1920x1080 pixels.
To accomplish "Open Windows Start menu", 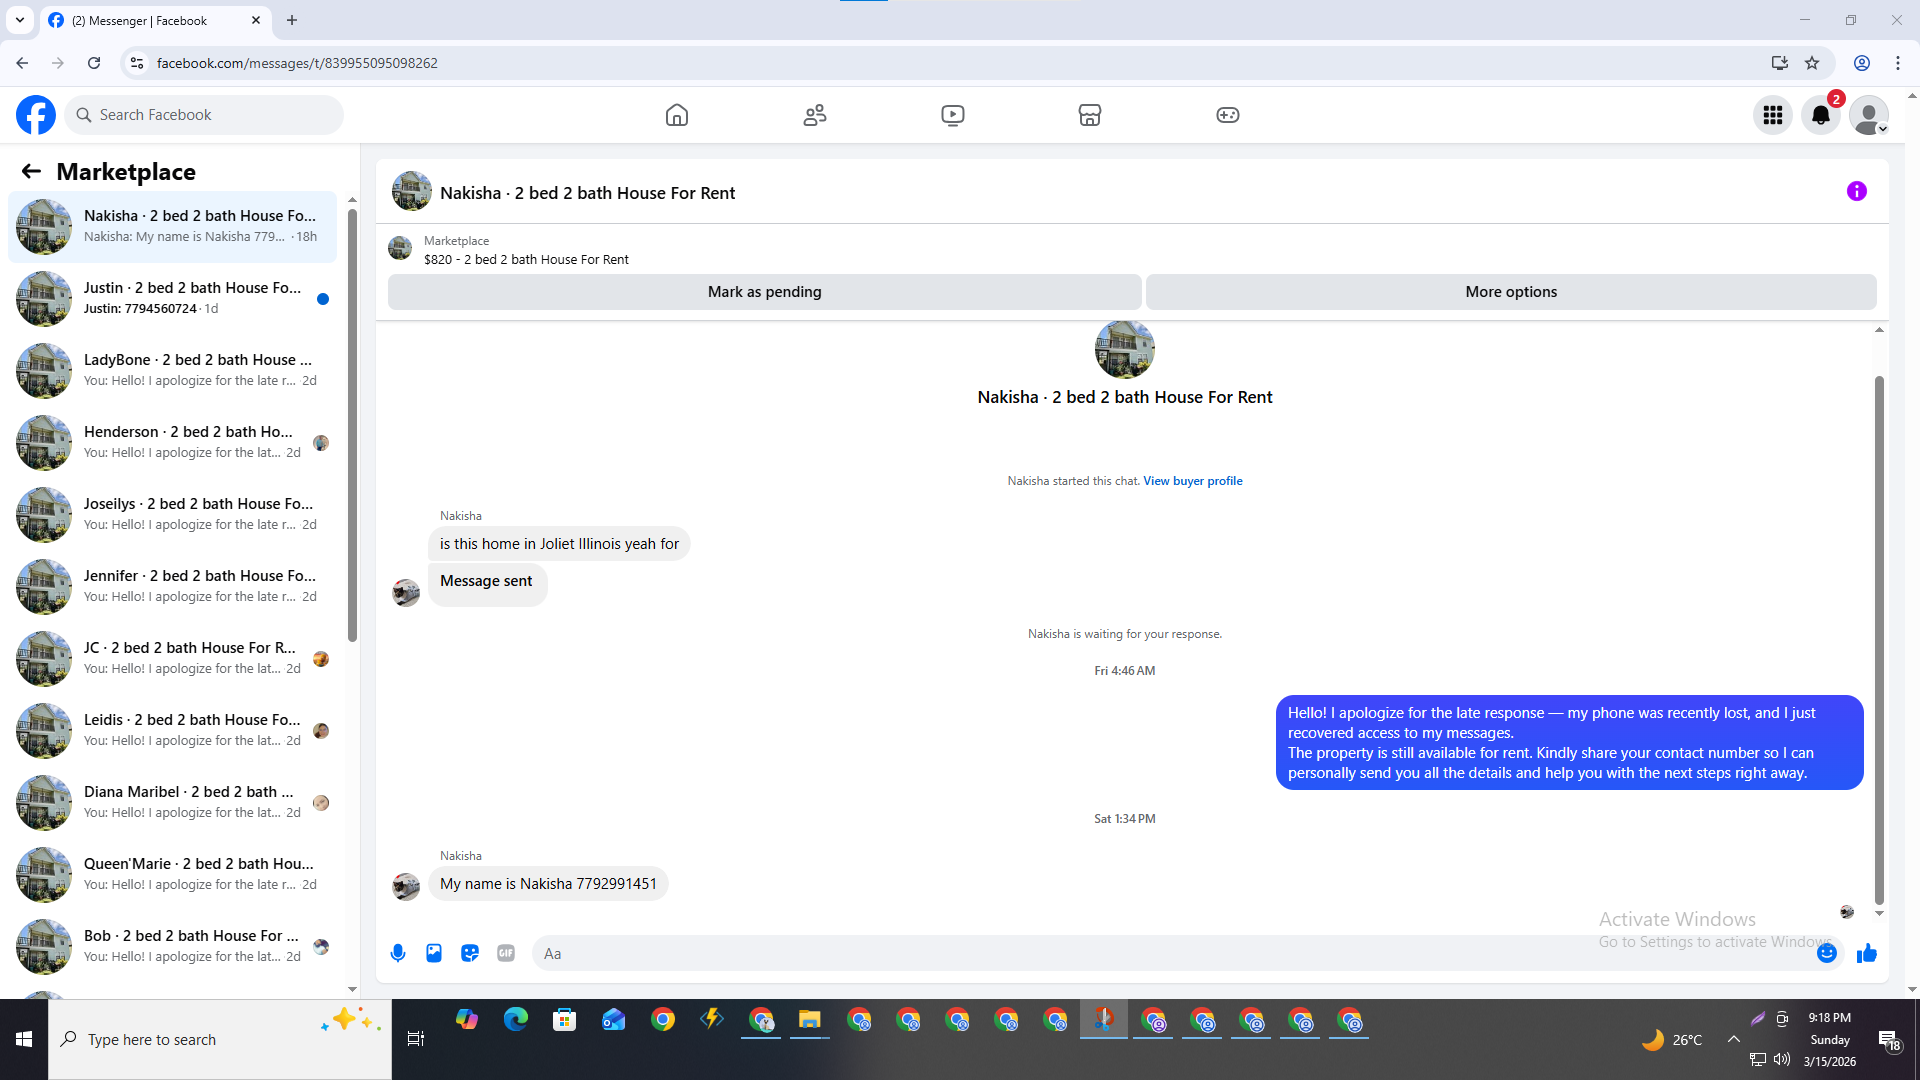I will tap(24, 1040).
